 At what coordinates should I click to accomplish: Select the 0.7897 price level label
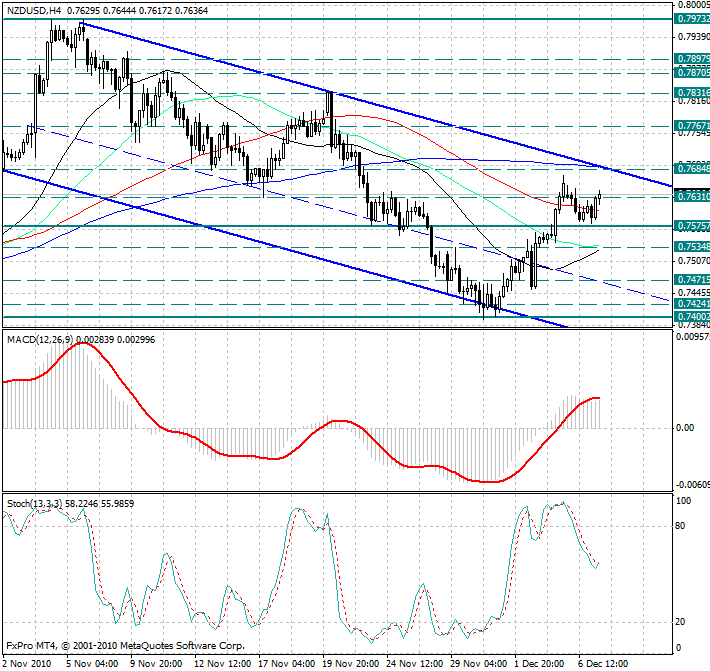(x=692, y=59)
